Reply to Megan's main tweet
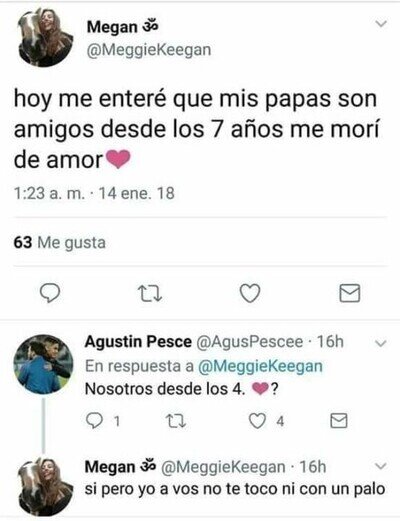 [50, 293]
